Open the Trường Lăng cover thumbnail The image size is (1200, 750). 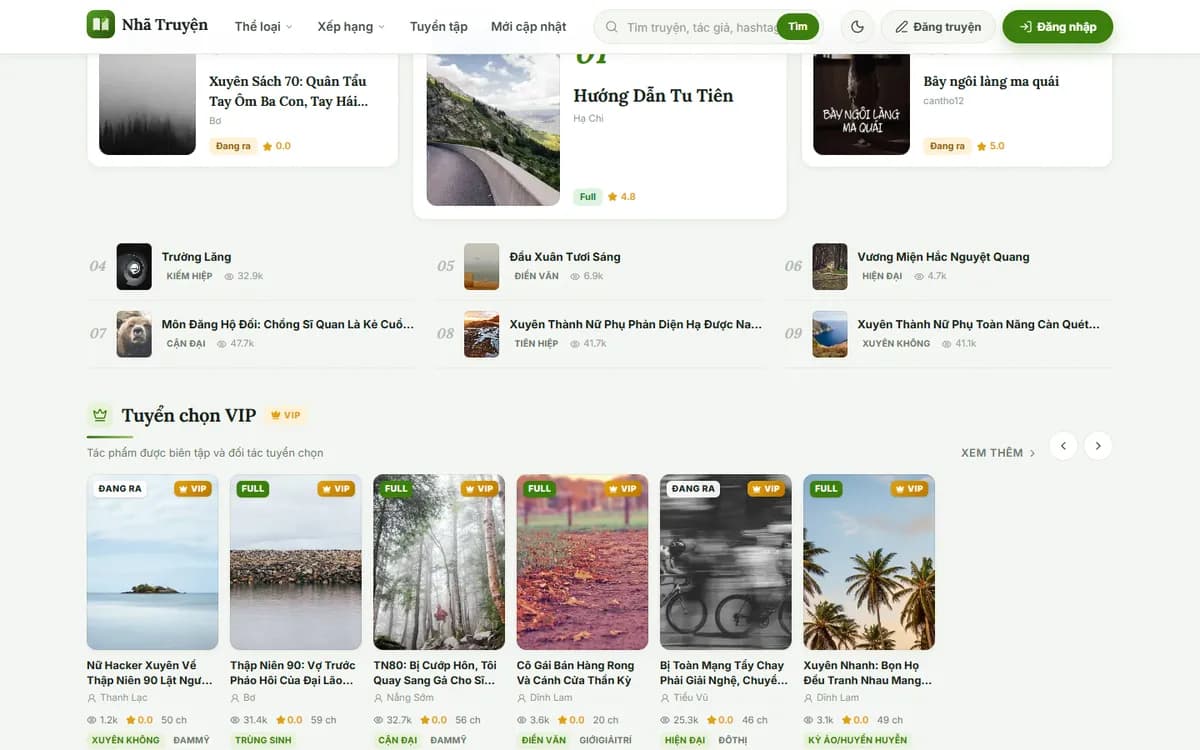coord(134,267)
